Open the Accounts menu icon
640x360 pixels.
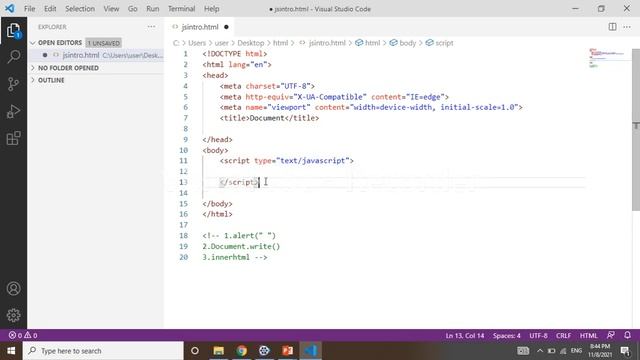pyautogui.click(x=13, y=289)
